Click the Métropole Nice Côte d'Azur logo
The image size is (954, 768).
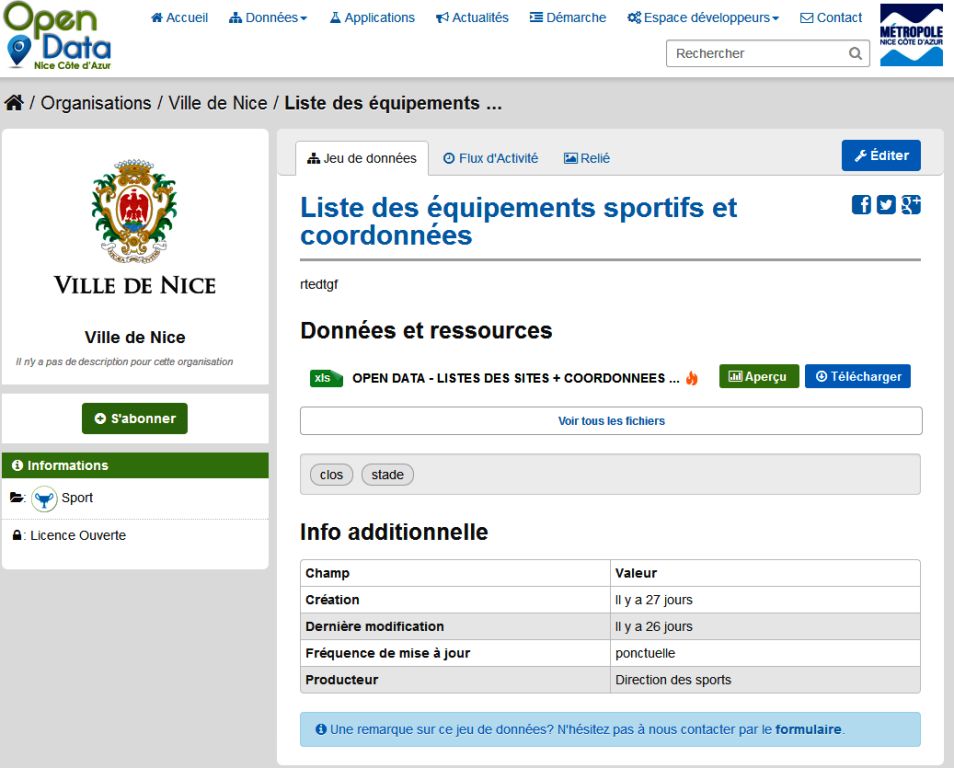pos(910,36)
